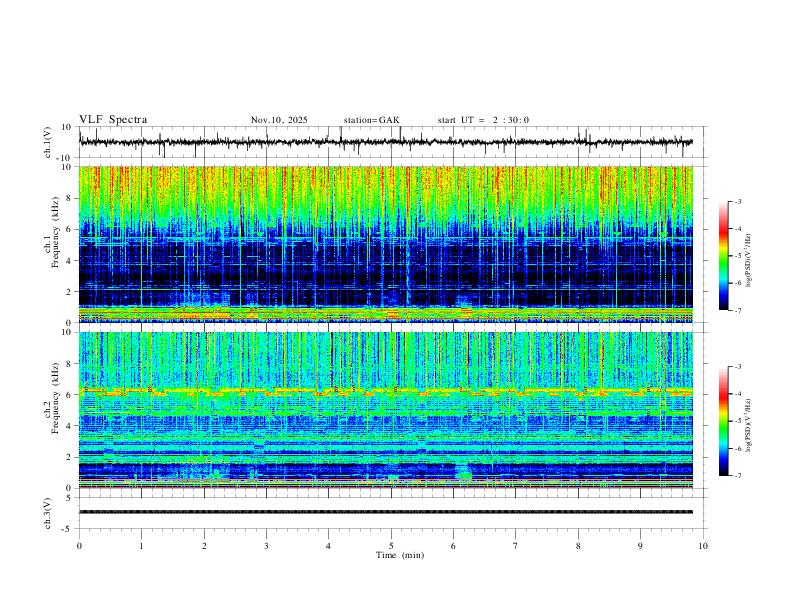Image resolution: width=792 pixels, height=612 pixels.
Task: Click the ch.1 "Frequency (kHz)" axis label
Action: [x=55, y=232]
